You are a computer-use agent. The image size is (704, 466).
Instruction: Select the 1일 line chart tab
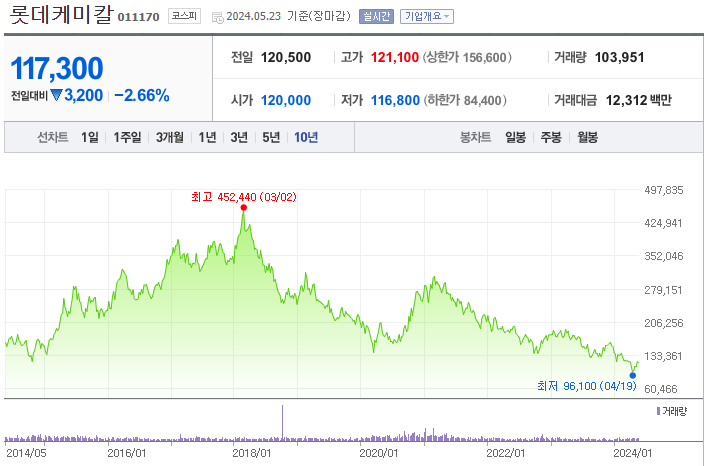(90, 137)
